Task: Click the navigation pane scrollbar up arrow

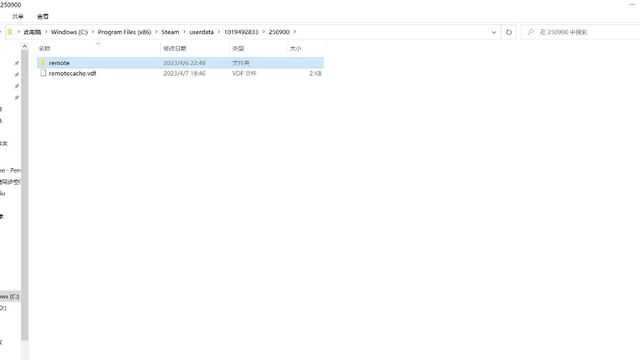Action: click(24, 47)
